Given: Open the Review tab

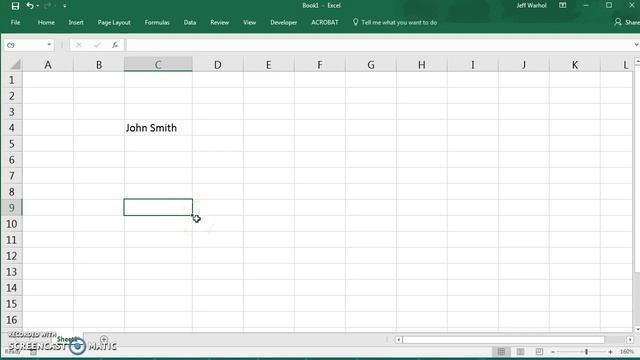Looking at the screenshot, I should (220, 22).
